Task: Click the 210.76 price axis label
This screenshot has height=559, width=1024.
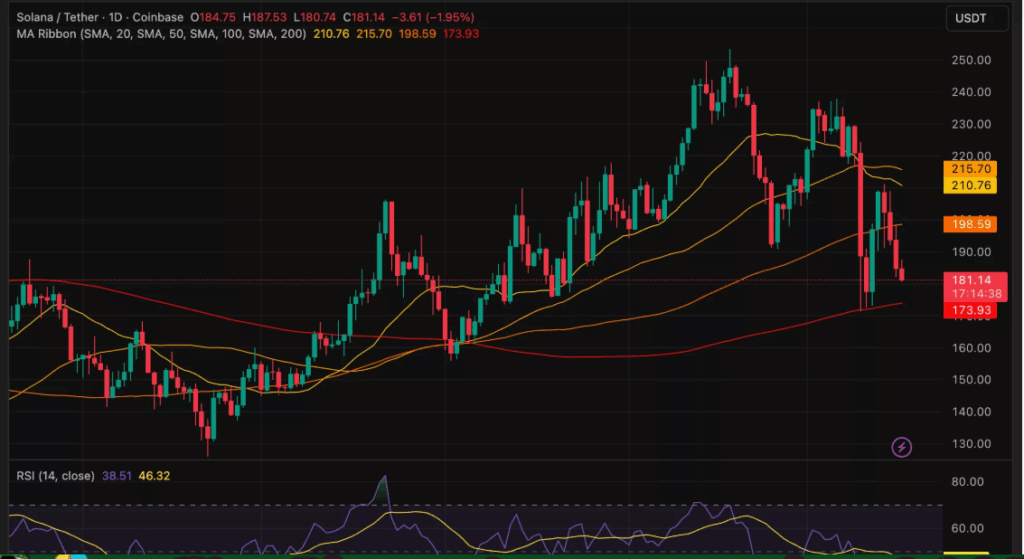Action: click(x=968, y=186)
